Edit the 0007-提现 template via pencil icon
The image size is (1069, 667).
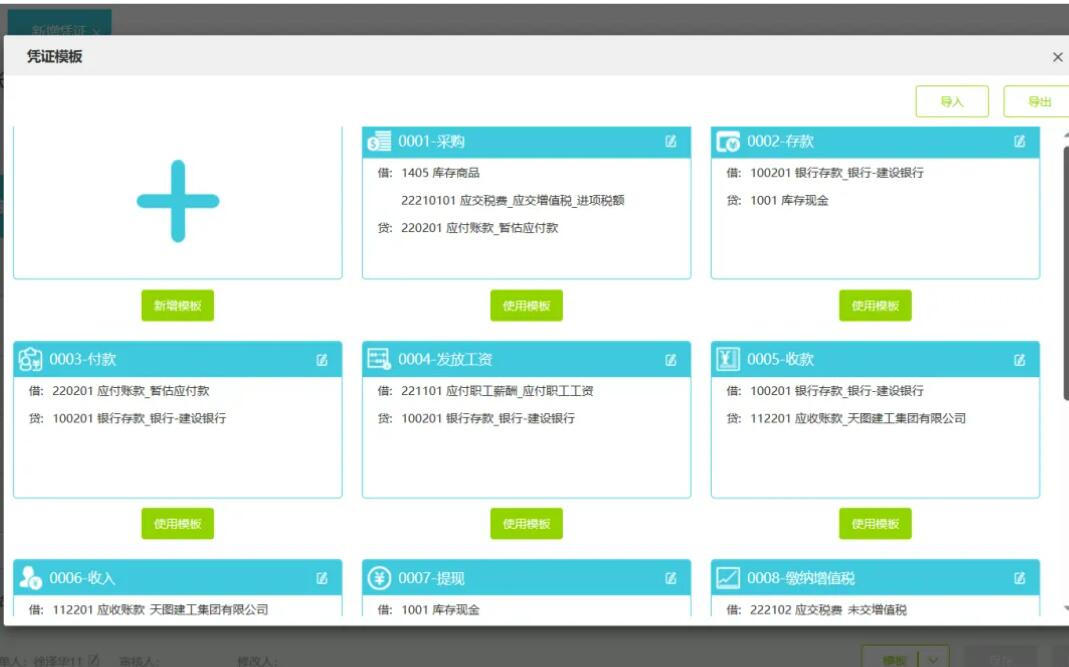(x=671, y=578)
